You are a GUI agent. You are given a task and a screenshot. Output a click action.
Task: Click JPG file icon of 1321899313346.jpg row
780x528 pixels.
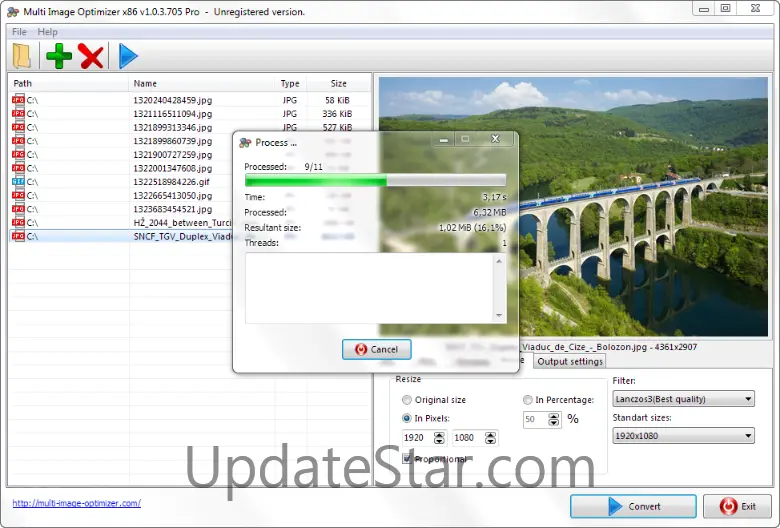18,127
